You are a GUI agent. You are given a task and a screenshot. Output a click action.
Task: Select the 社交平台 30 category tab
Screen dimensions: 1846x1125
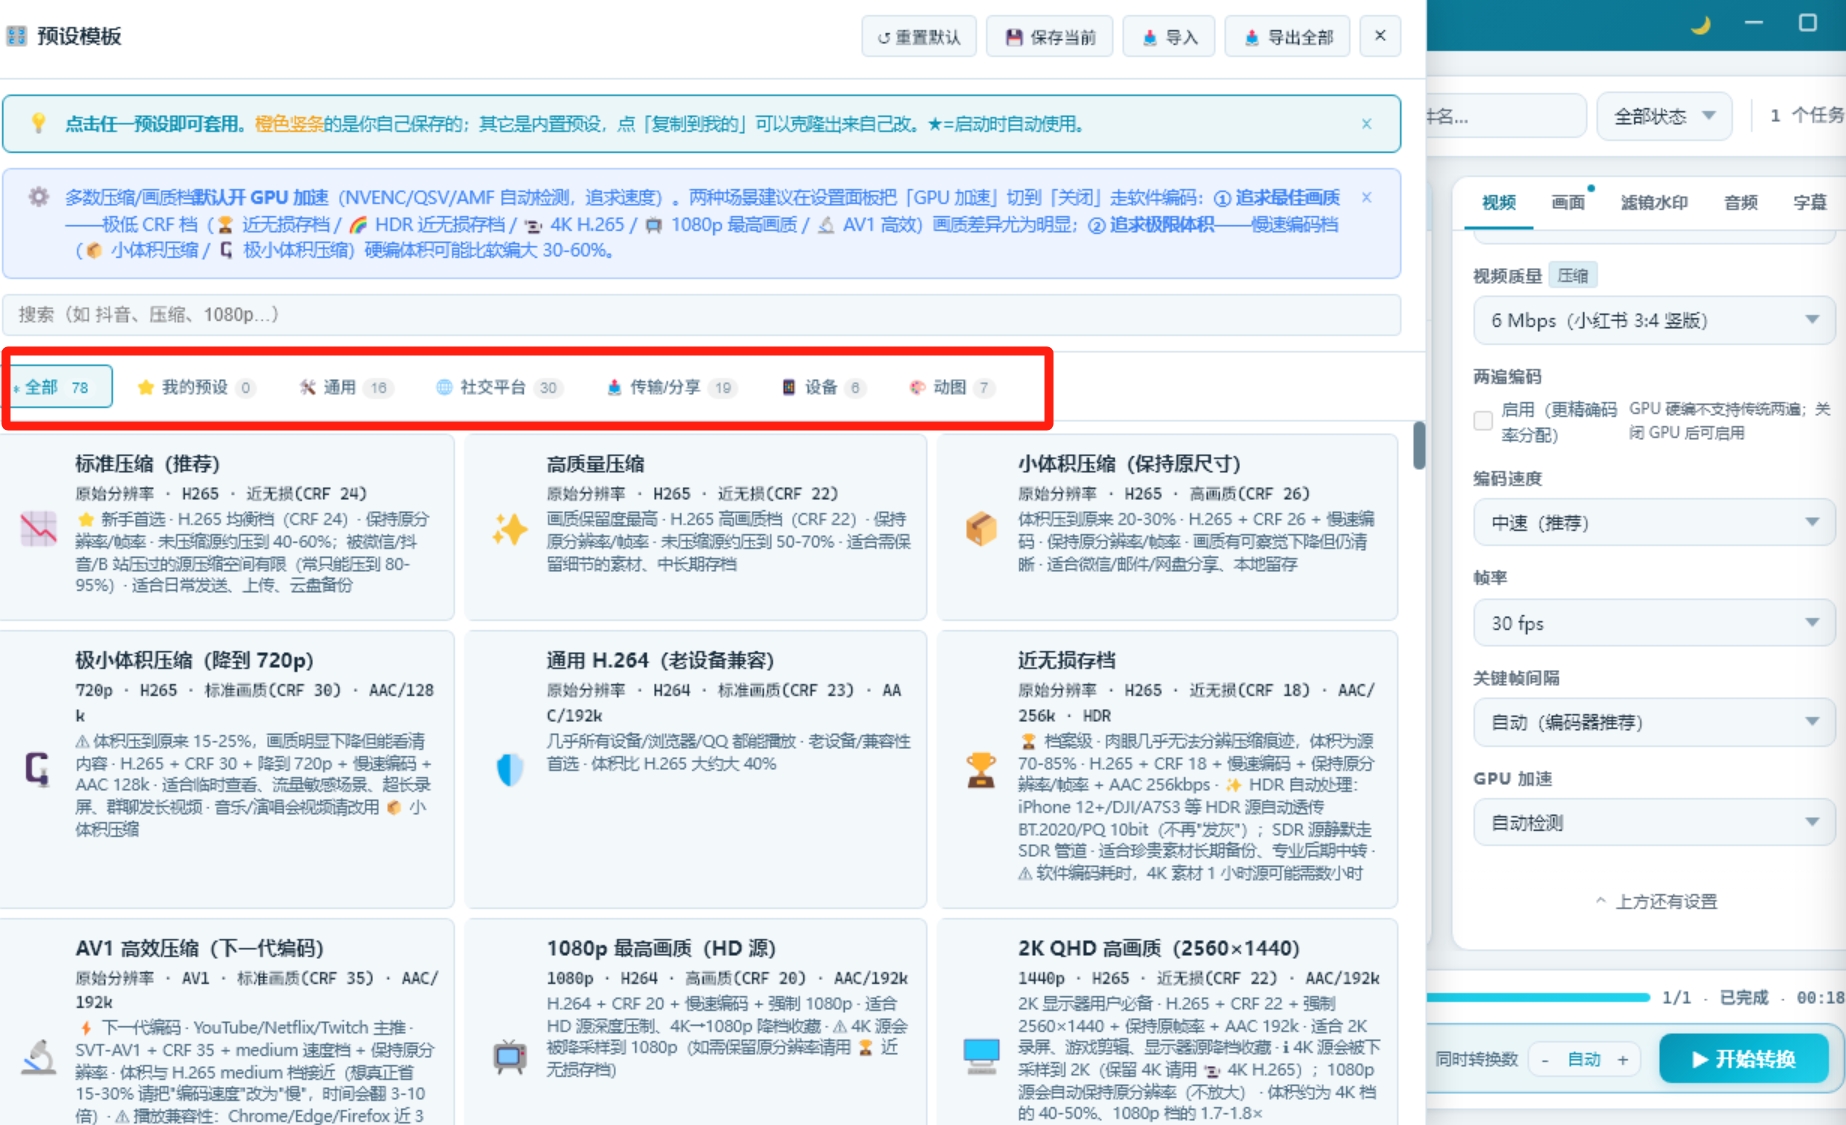coord(498,387)
